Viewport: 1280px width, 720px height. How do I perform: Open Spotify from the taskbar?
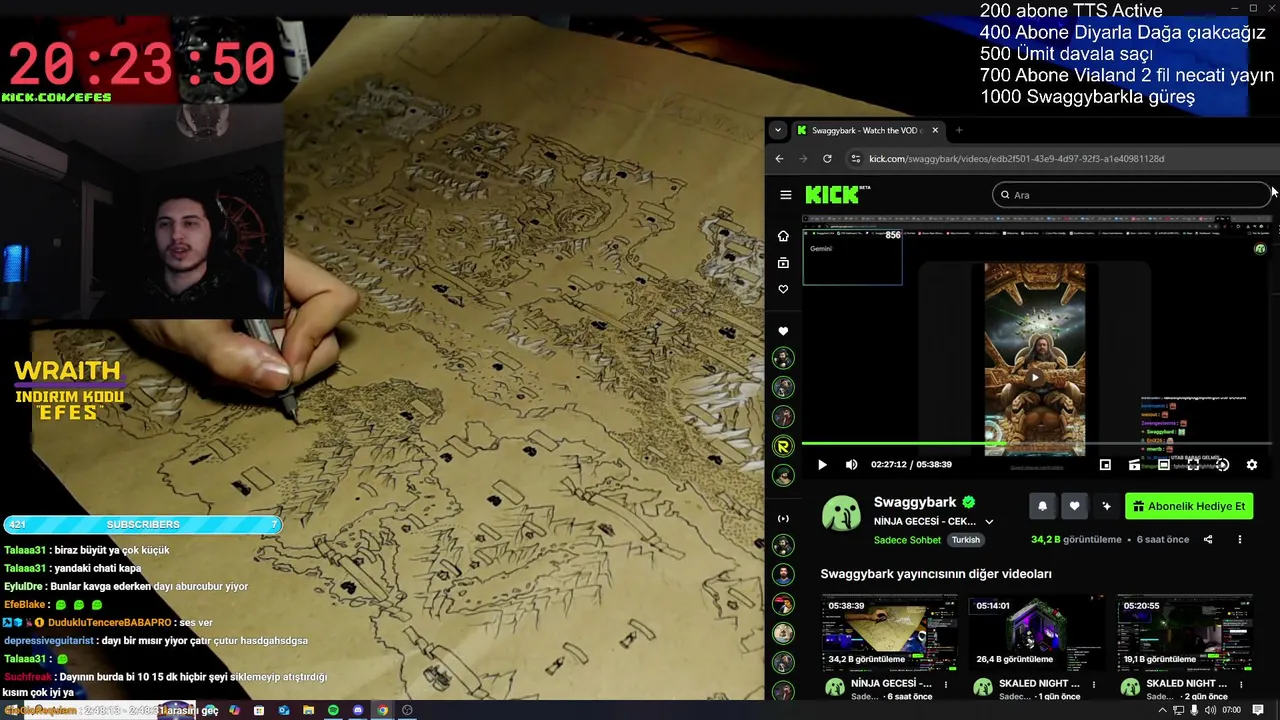point(333,710)
